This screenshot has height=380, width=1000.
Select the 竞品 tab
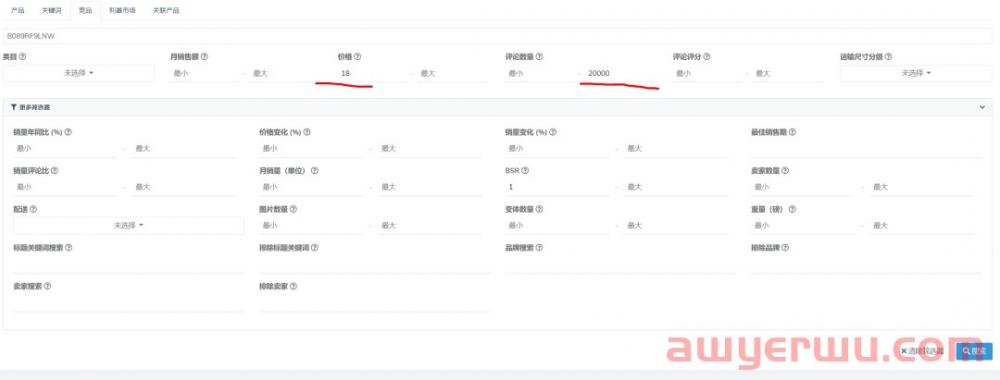(85, 11)
